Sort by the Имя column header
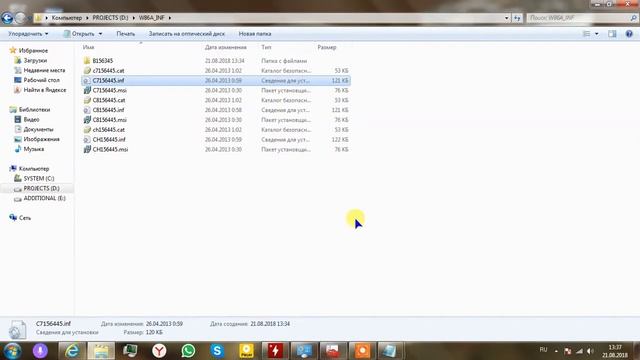640x360 pixels. coord(88,47)
